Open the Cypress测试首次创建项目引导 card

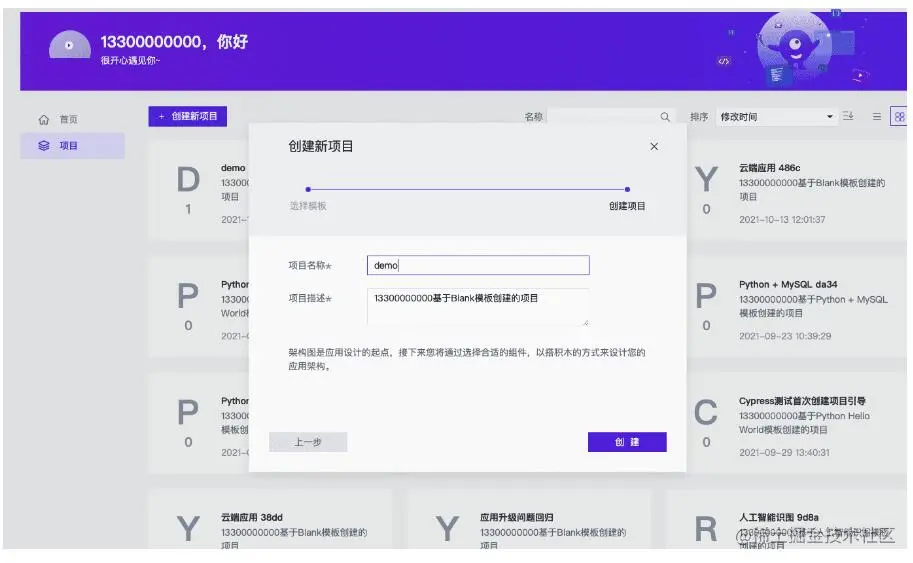795,423
